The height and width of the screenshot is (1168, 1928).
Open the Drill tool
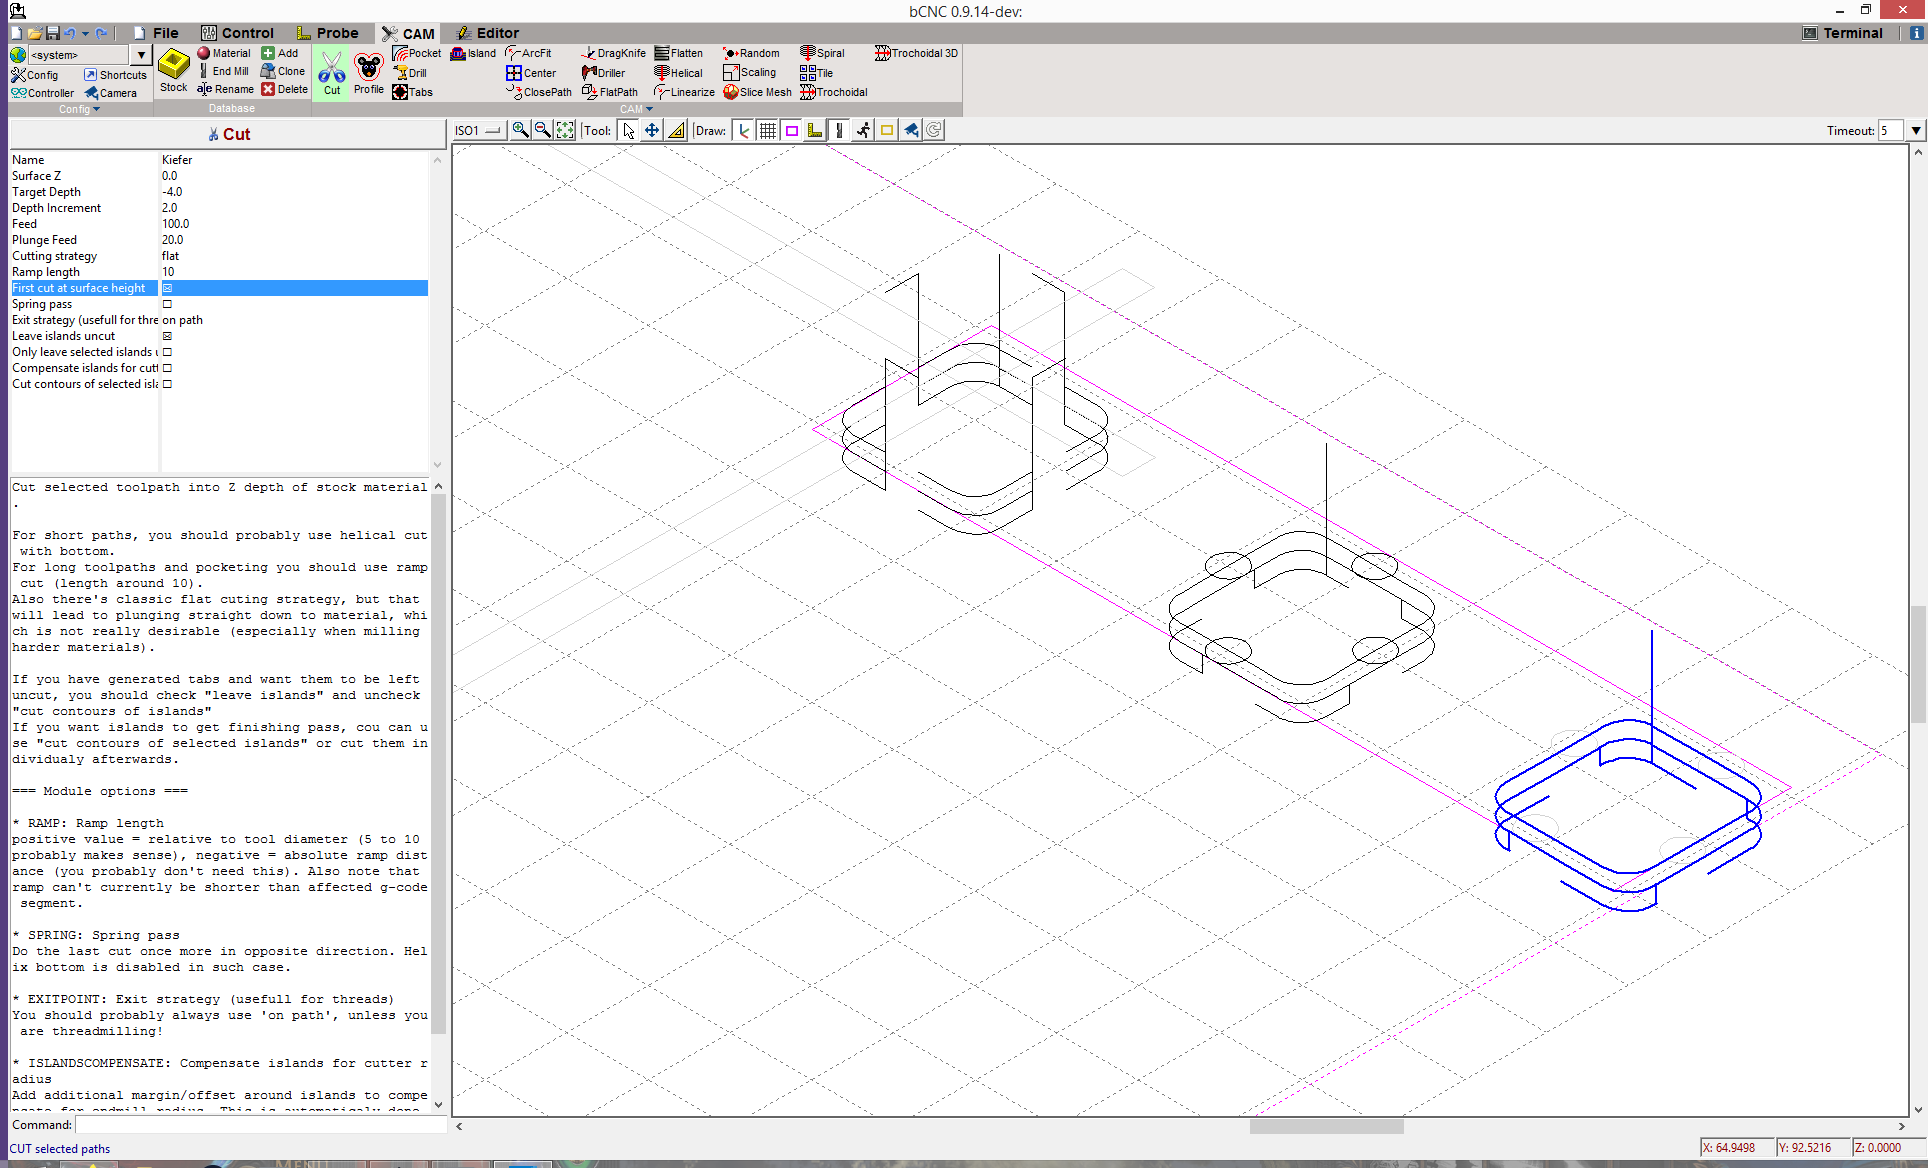click(x=411, y=73)
